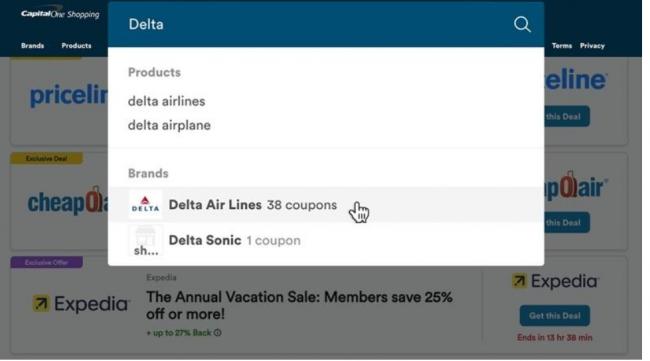Open the Products navigation tab
650x361 pixels.
pos(76,46)
